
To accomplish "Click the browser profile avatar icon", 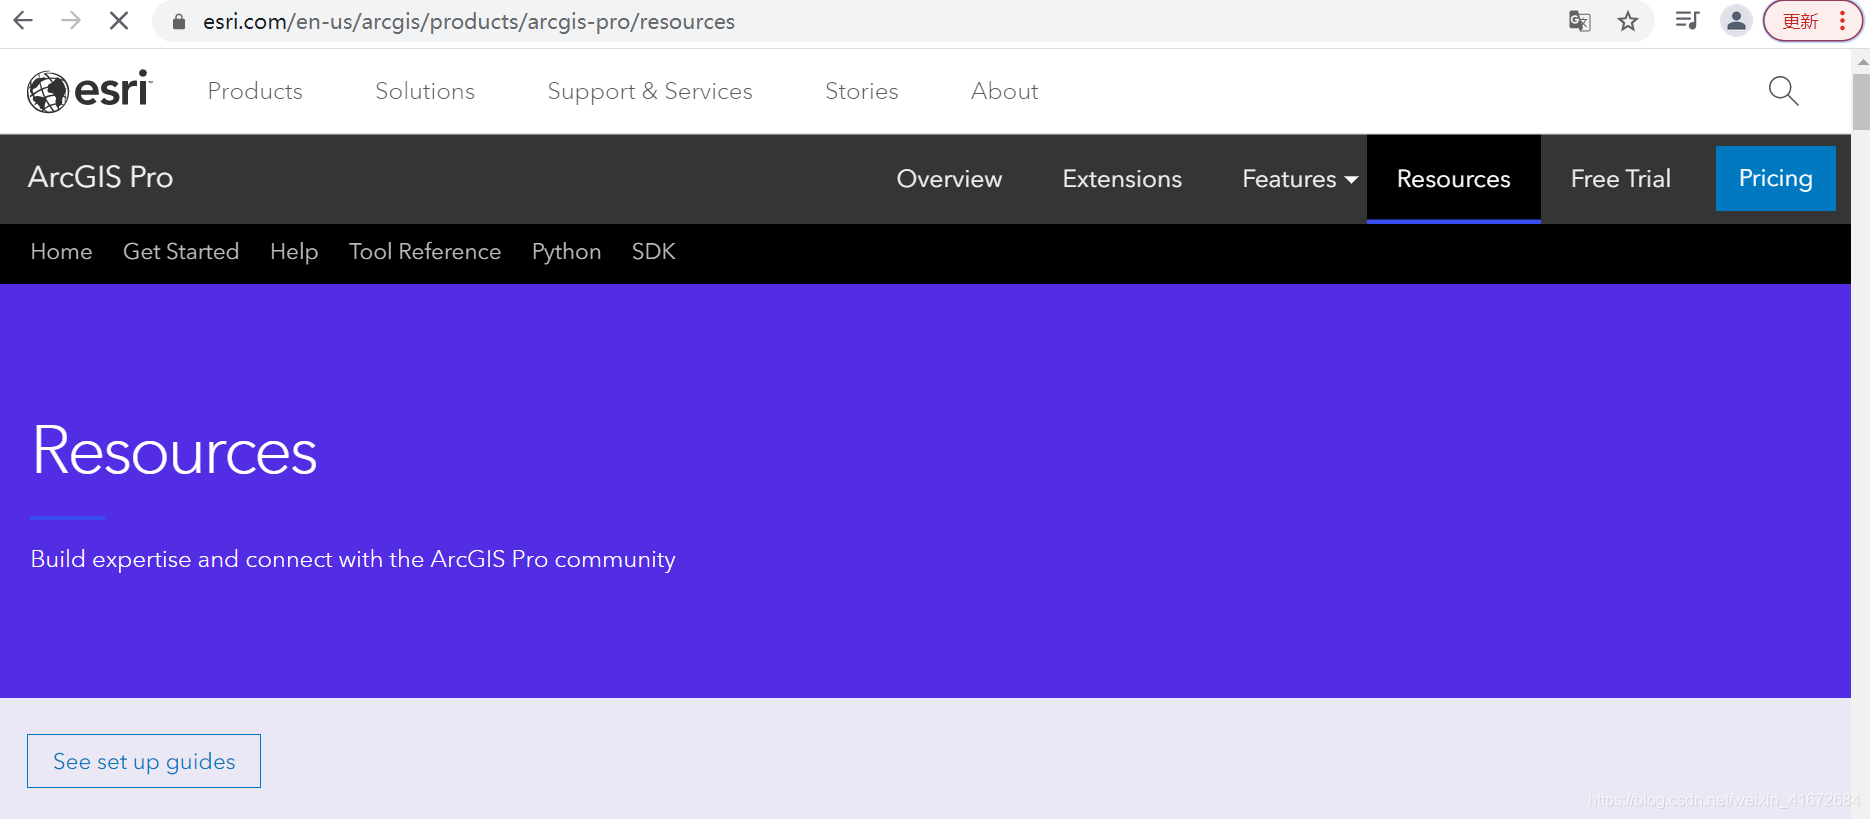I will (x=1736, y=21).
